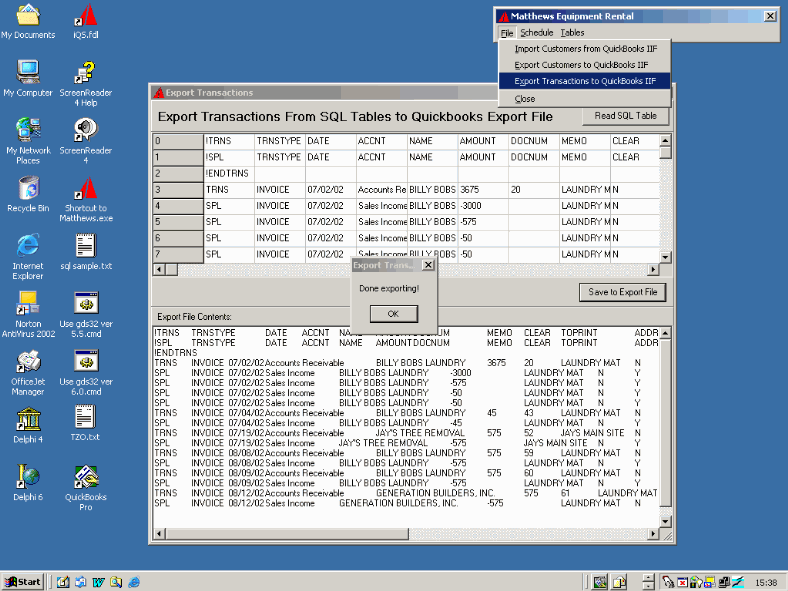Click OK in the Done exporting dialog

[393, 314]
